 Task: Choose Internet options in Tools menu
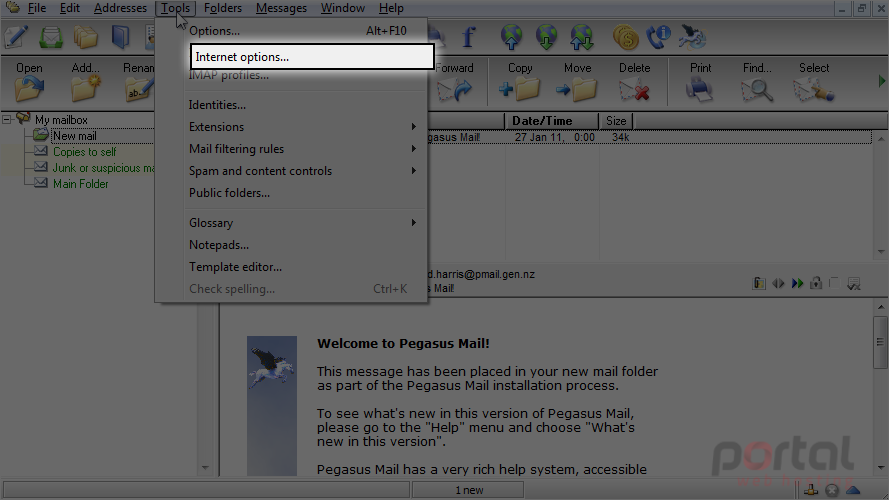312,57
